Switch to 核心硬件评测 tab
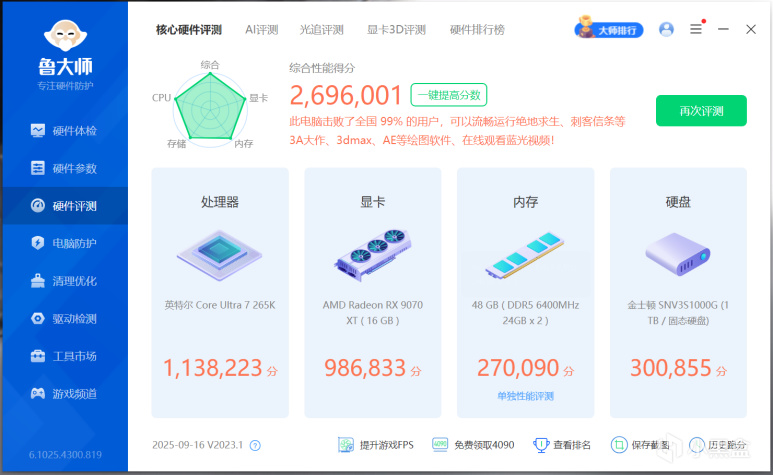This screenshot has width=773, height=475. point(189,30)
